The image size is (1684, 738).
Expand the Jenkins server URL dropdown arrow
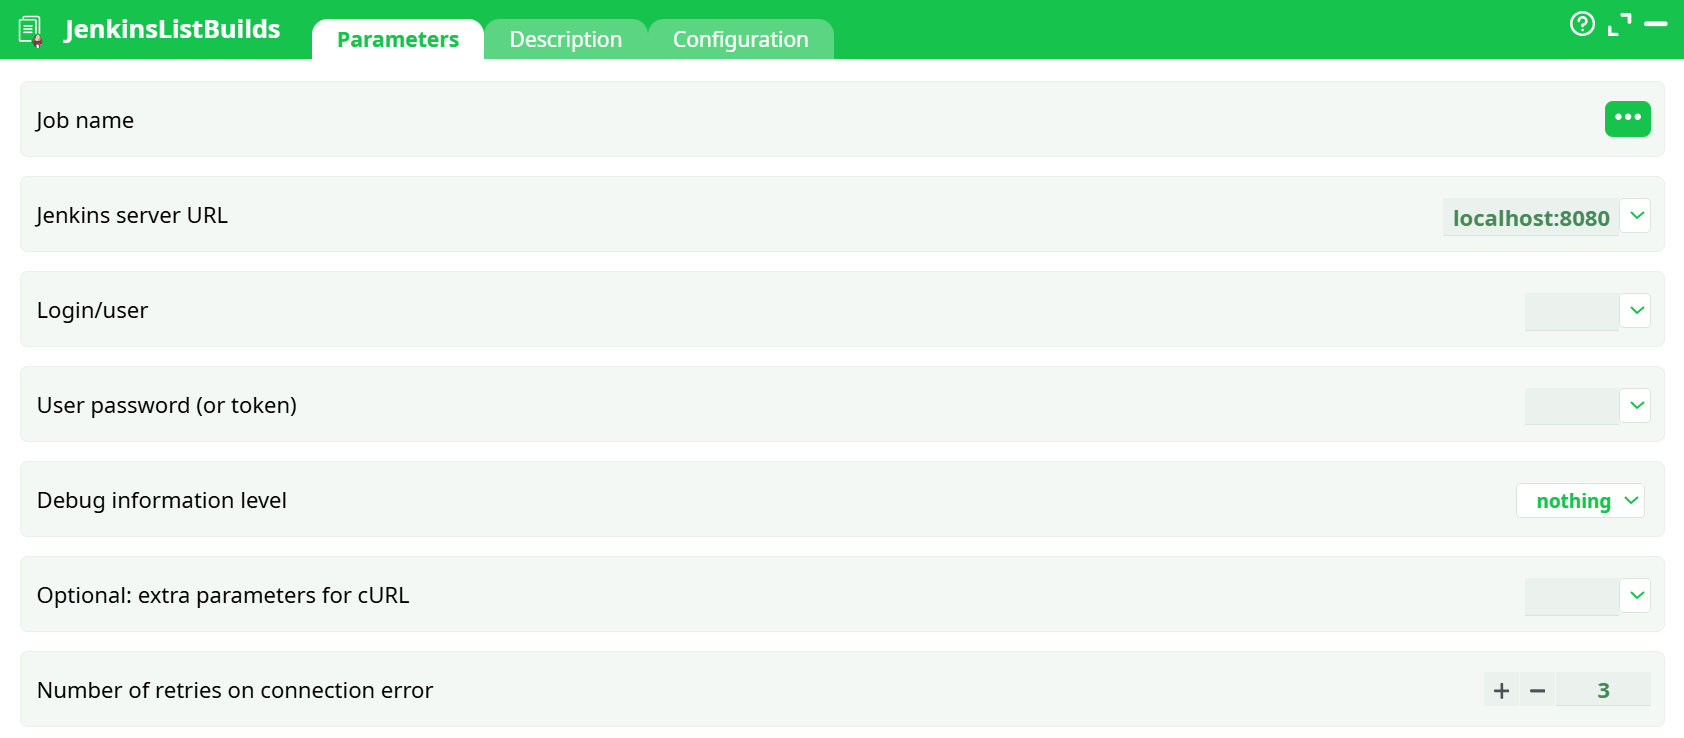coord(1636,216)
